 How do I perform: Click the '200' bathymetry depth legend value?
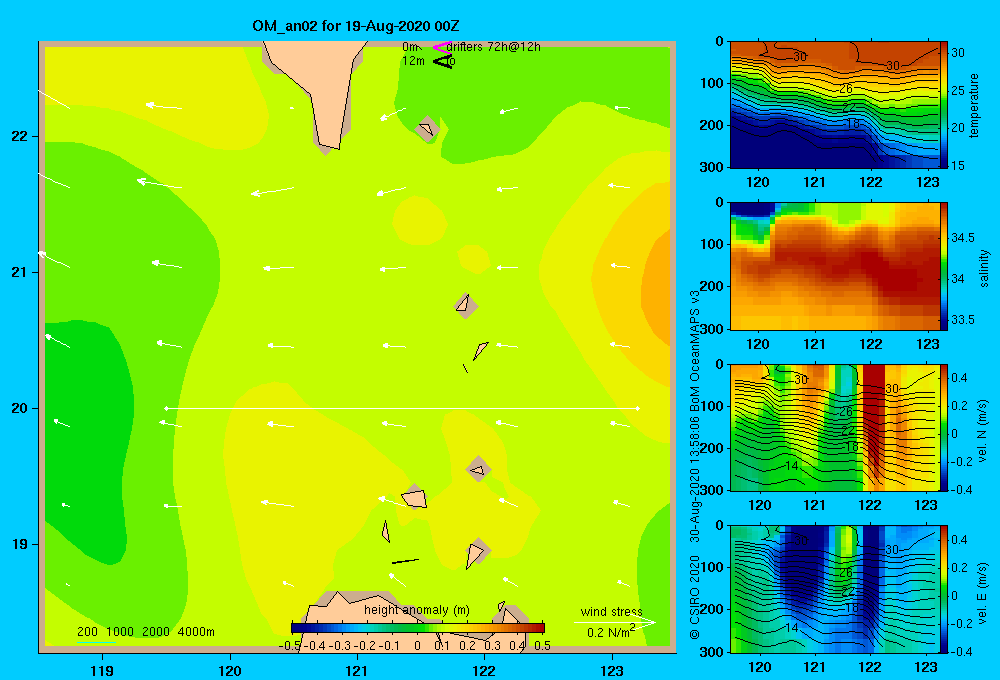[x=87, y=632]
